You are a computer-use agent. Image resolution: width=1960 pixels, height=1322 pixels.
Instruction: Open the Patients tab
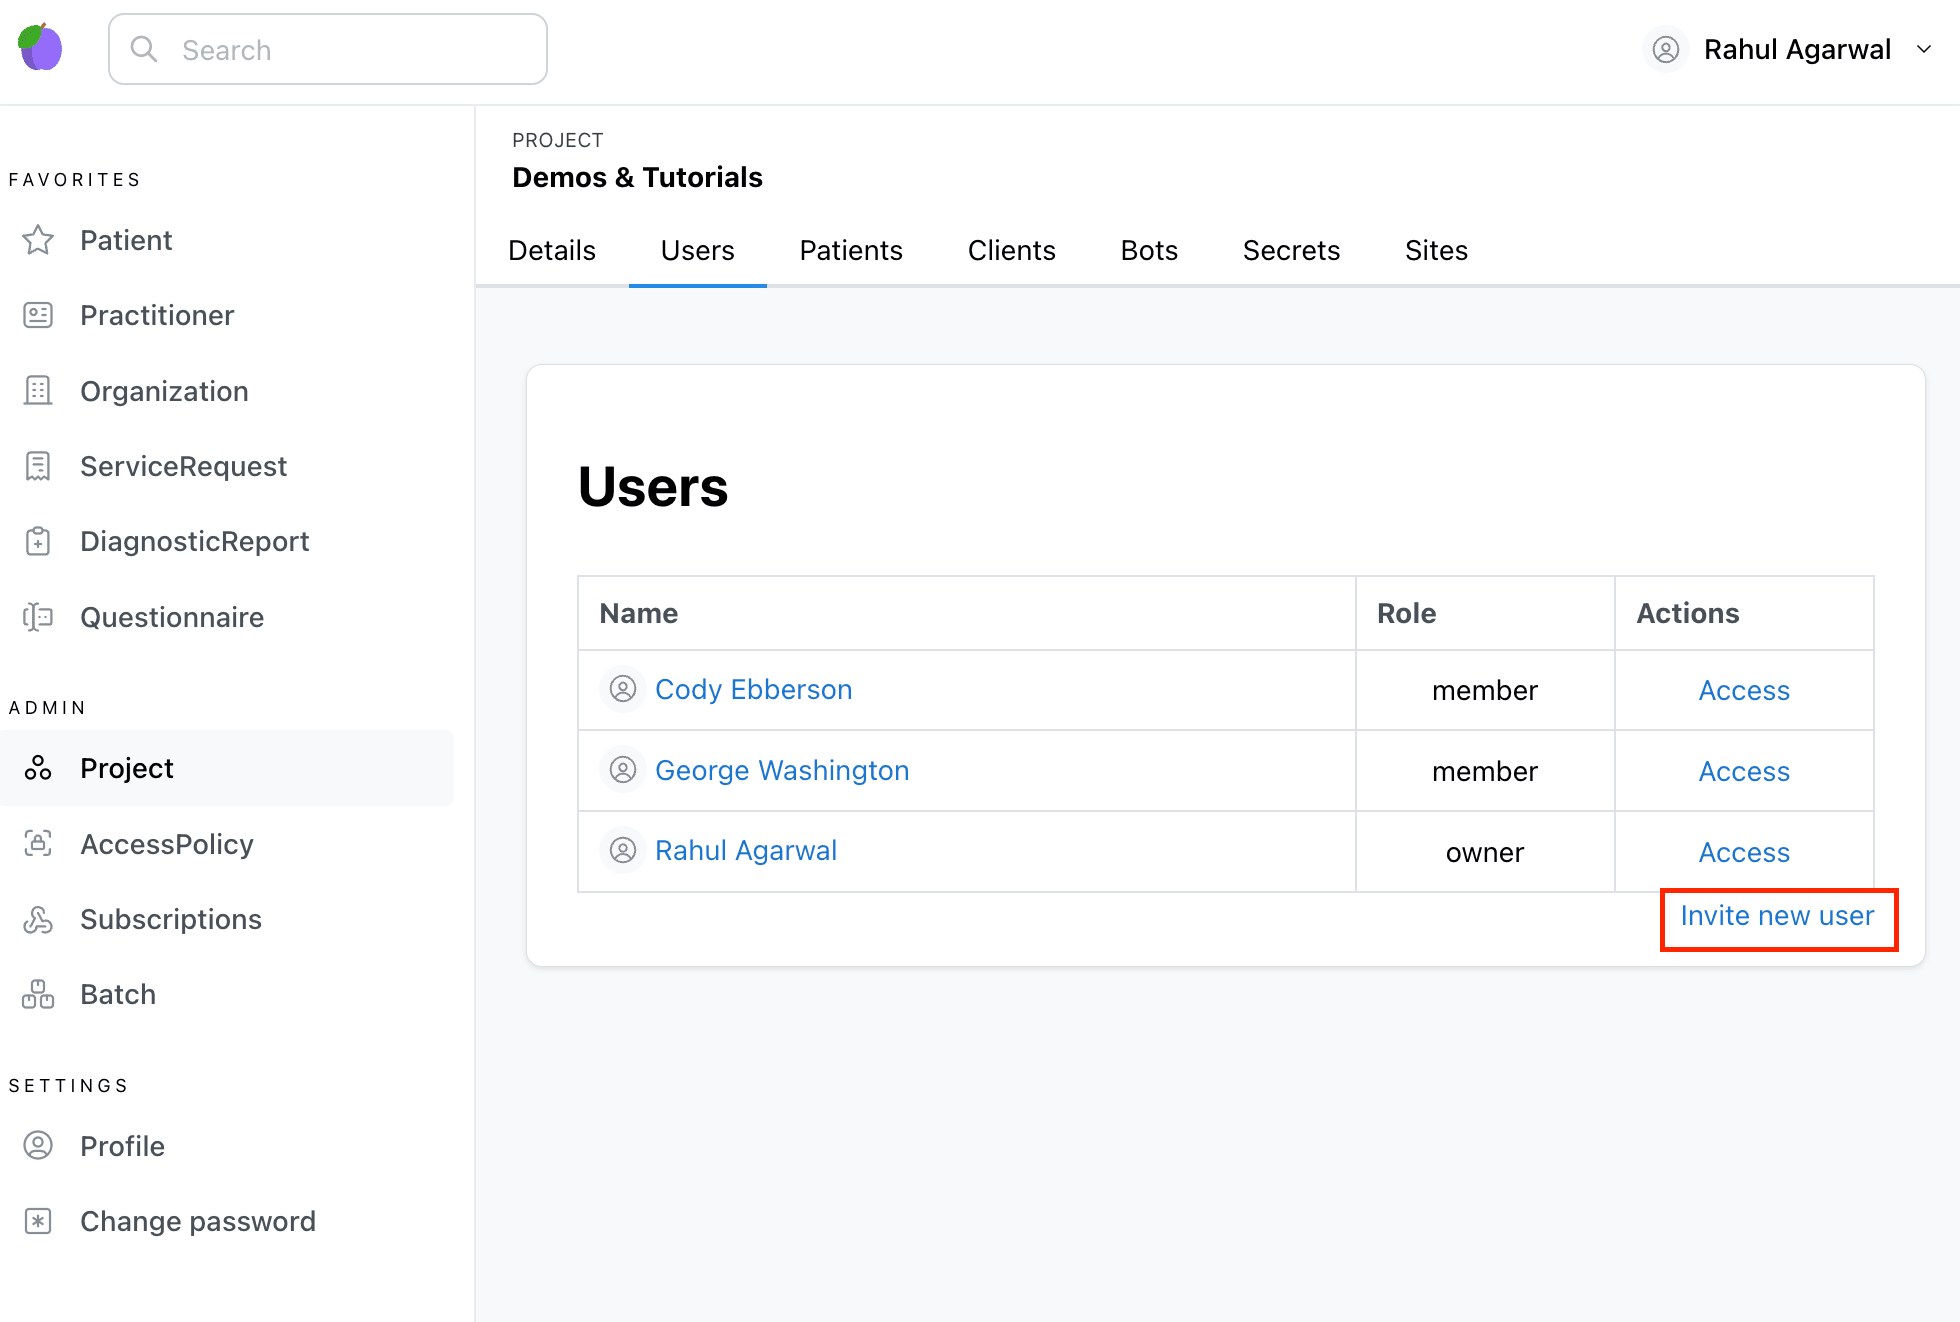tap(850, 250)
